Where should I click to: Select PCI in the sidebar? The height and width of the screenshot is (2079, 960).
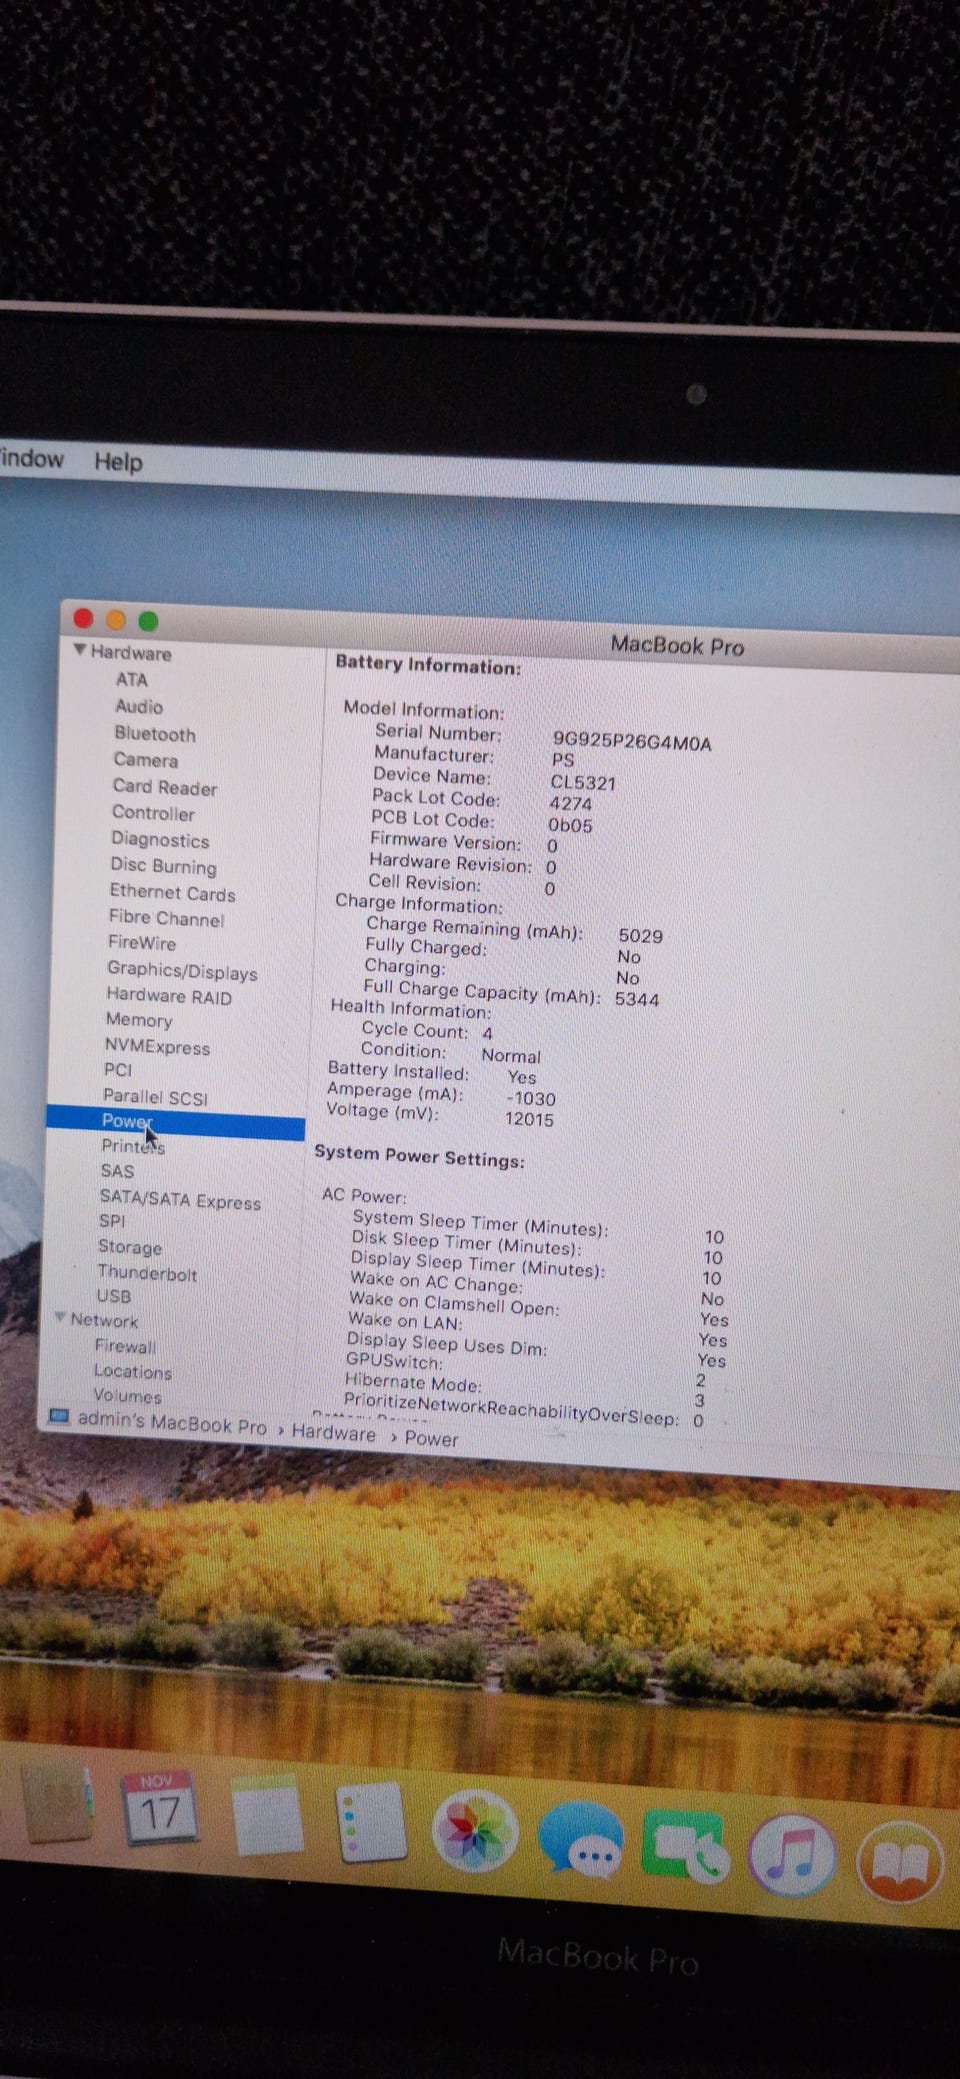click(x=118, y=1070)
